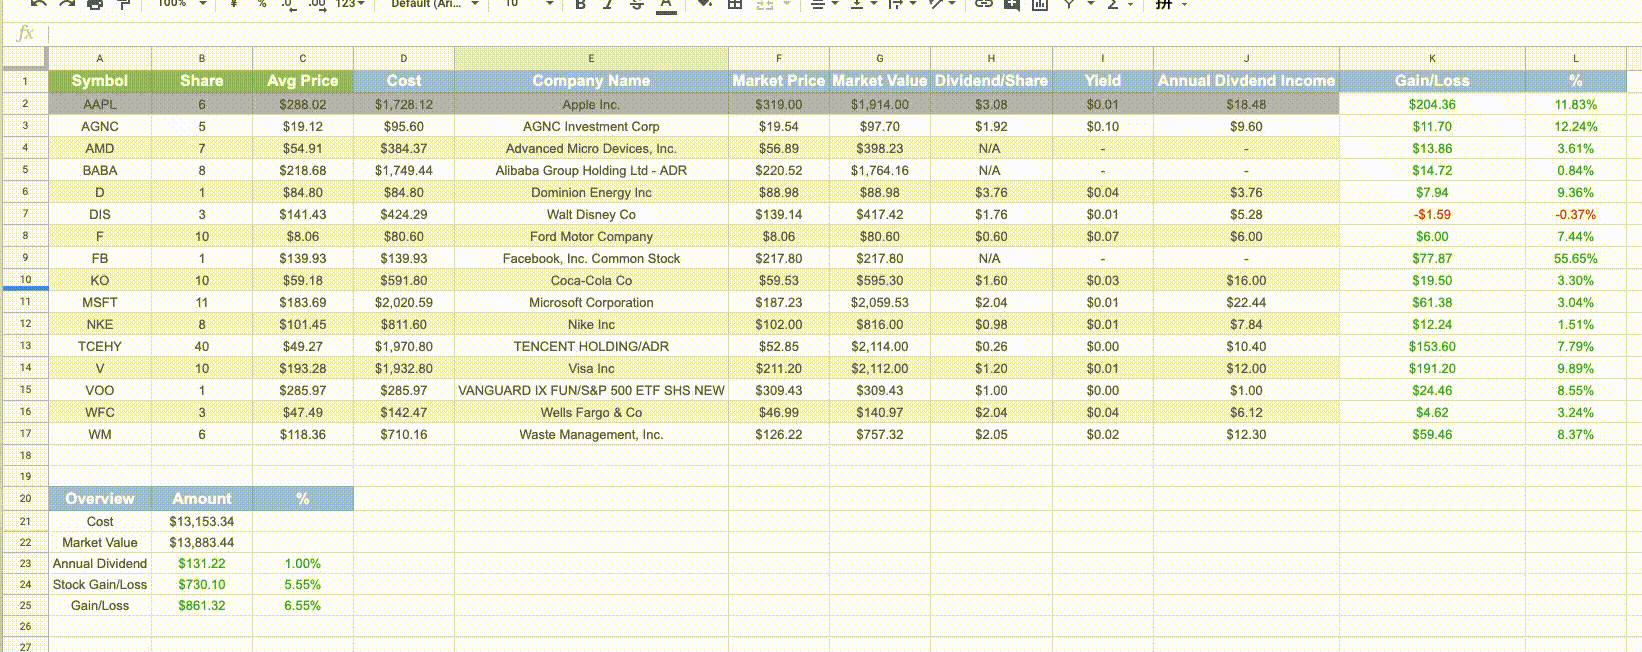Screen dimensions: 1642x652
Task: Select the $204.36 gain cell
Action: (x=1432, y=104)
